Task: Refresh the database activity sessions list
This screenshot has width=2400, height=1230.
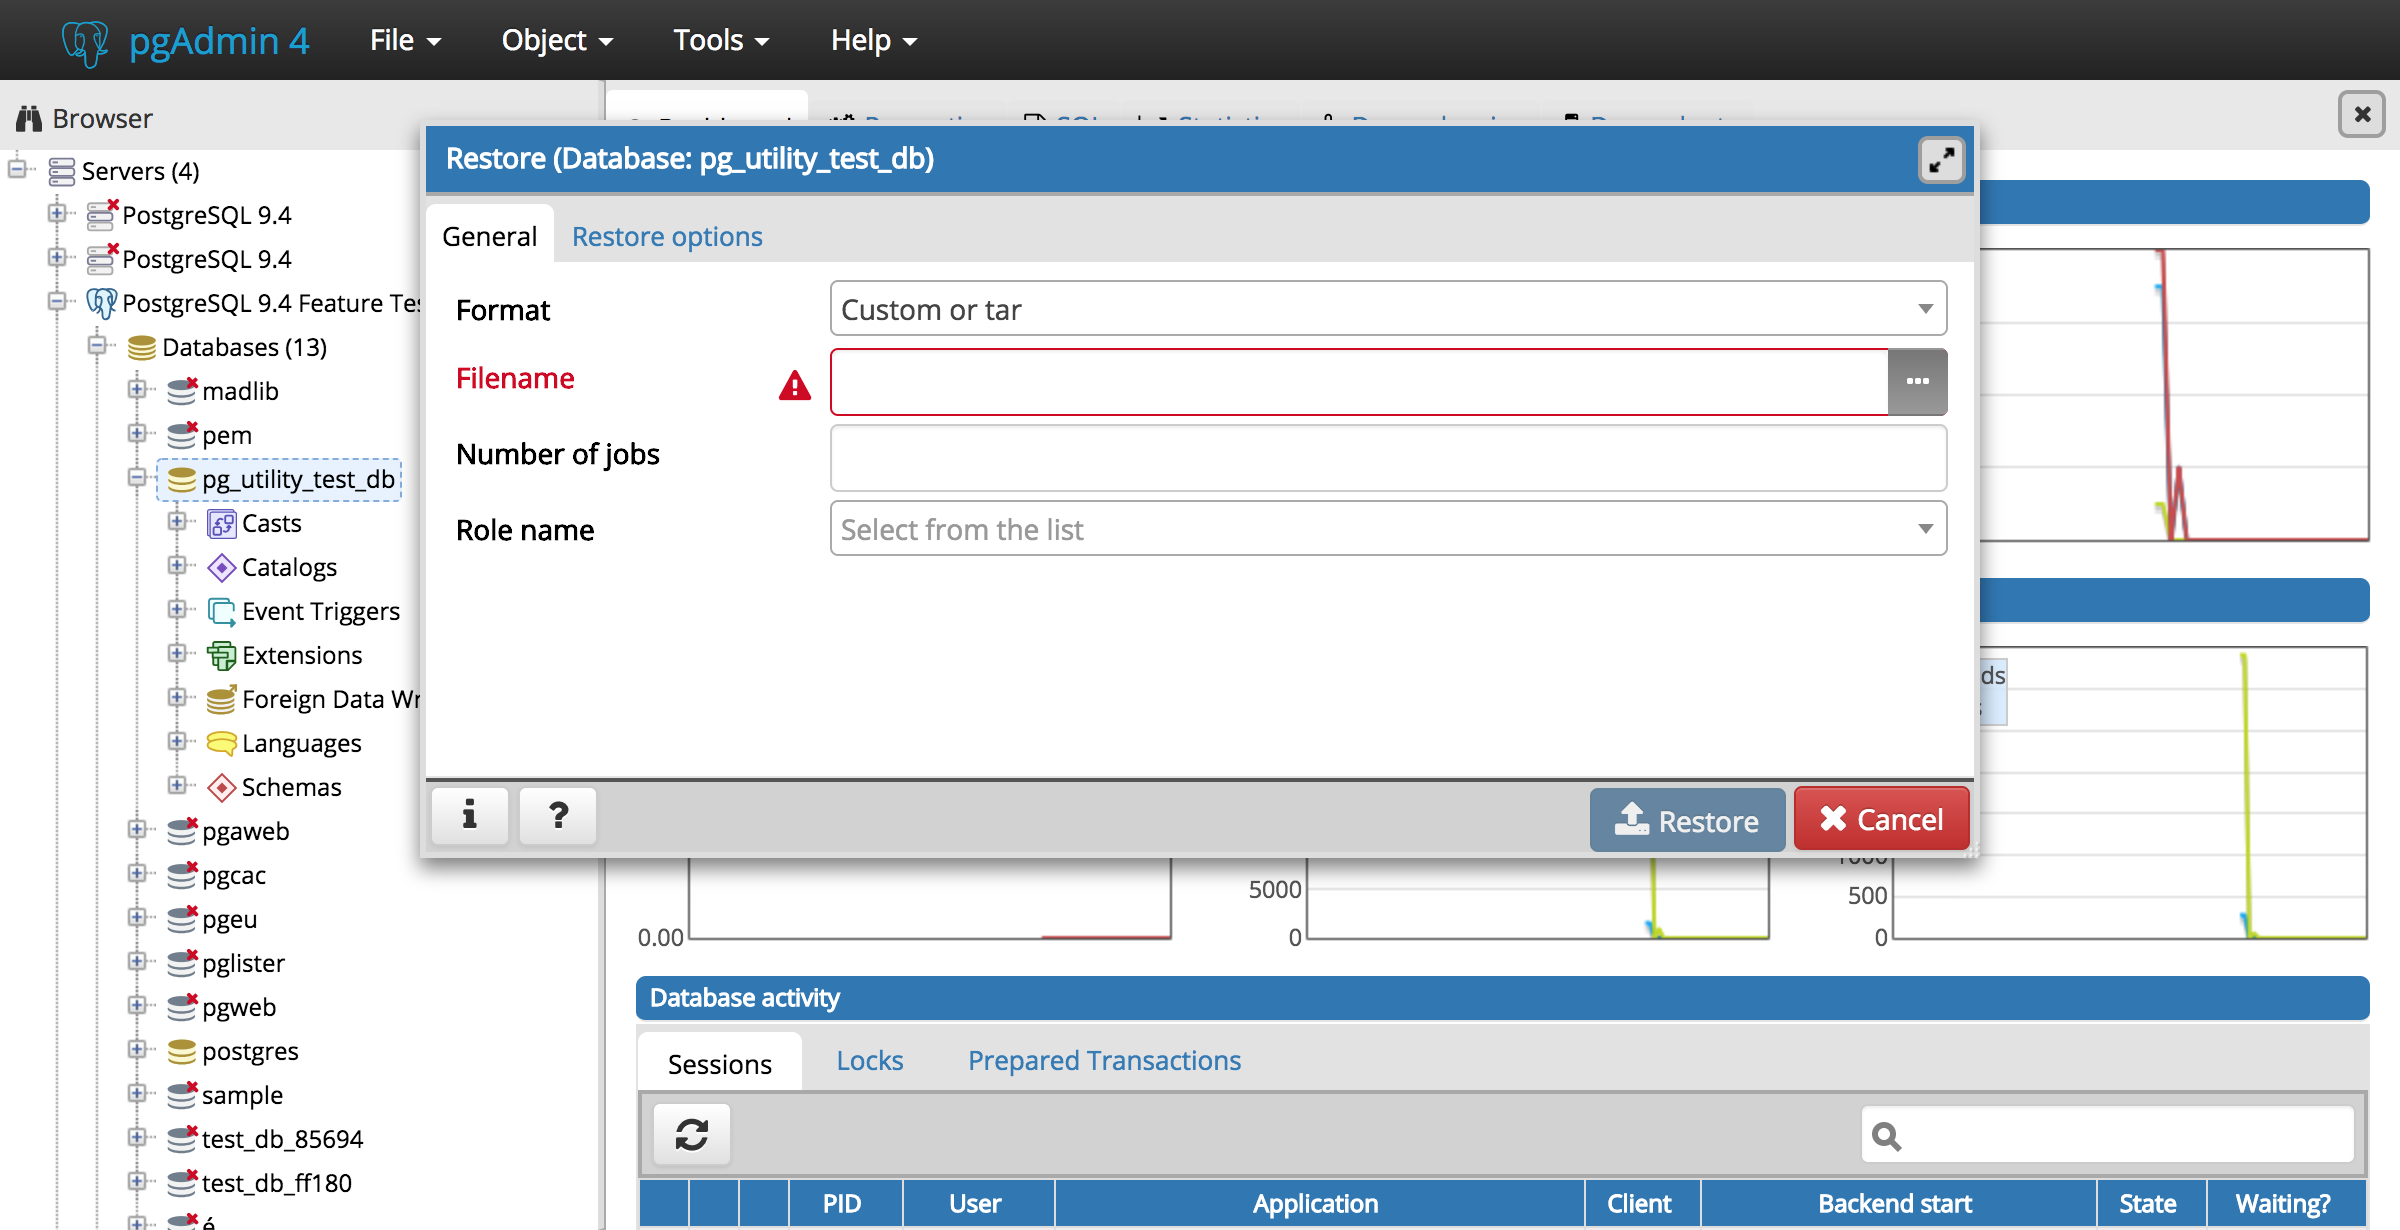Action: tap(691, 1135)
